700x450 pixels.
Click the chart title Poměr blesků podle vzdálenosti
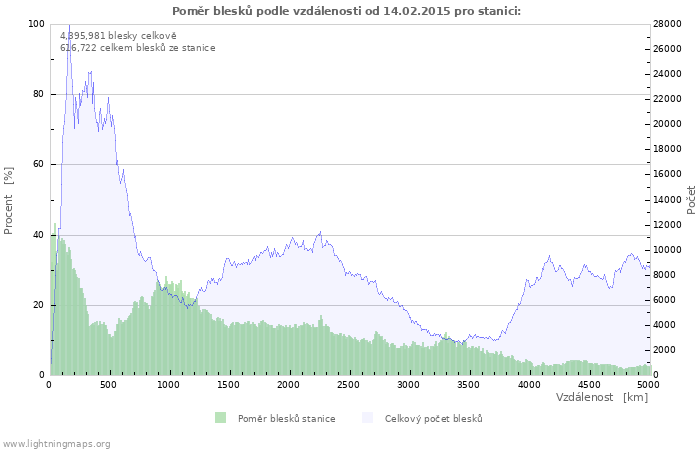click(346, 10)
